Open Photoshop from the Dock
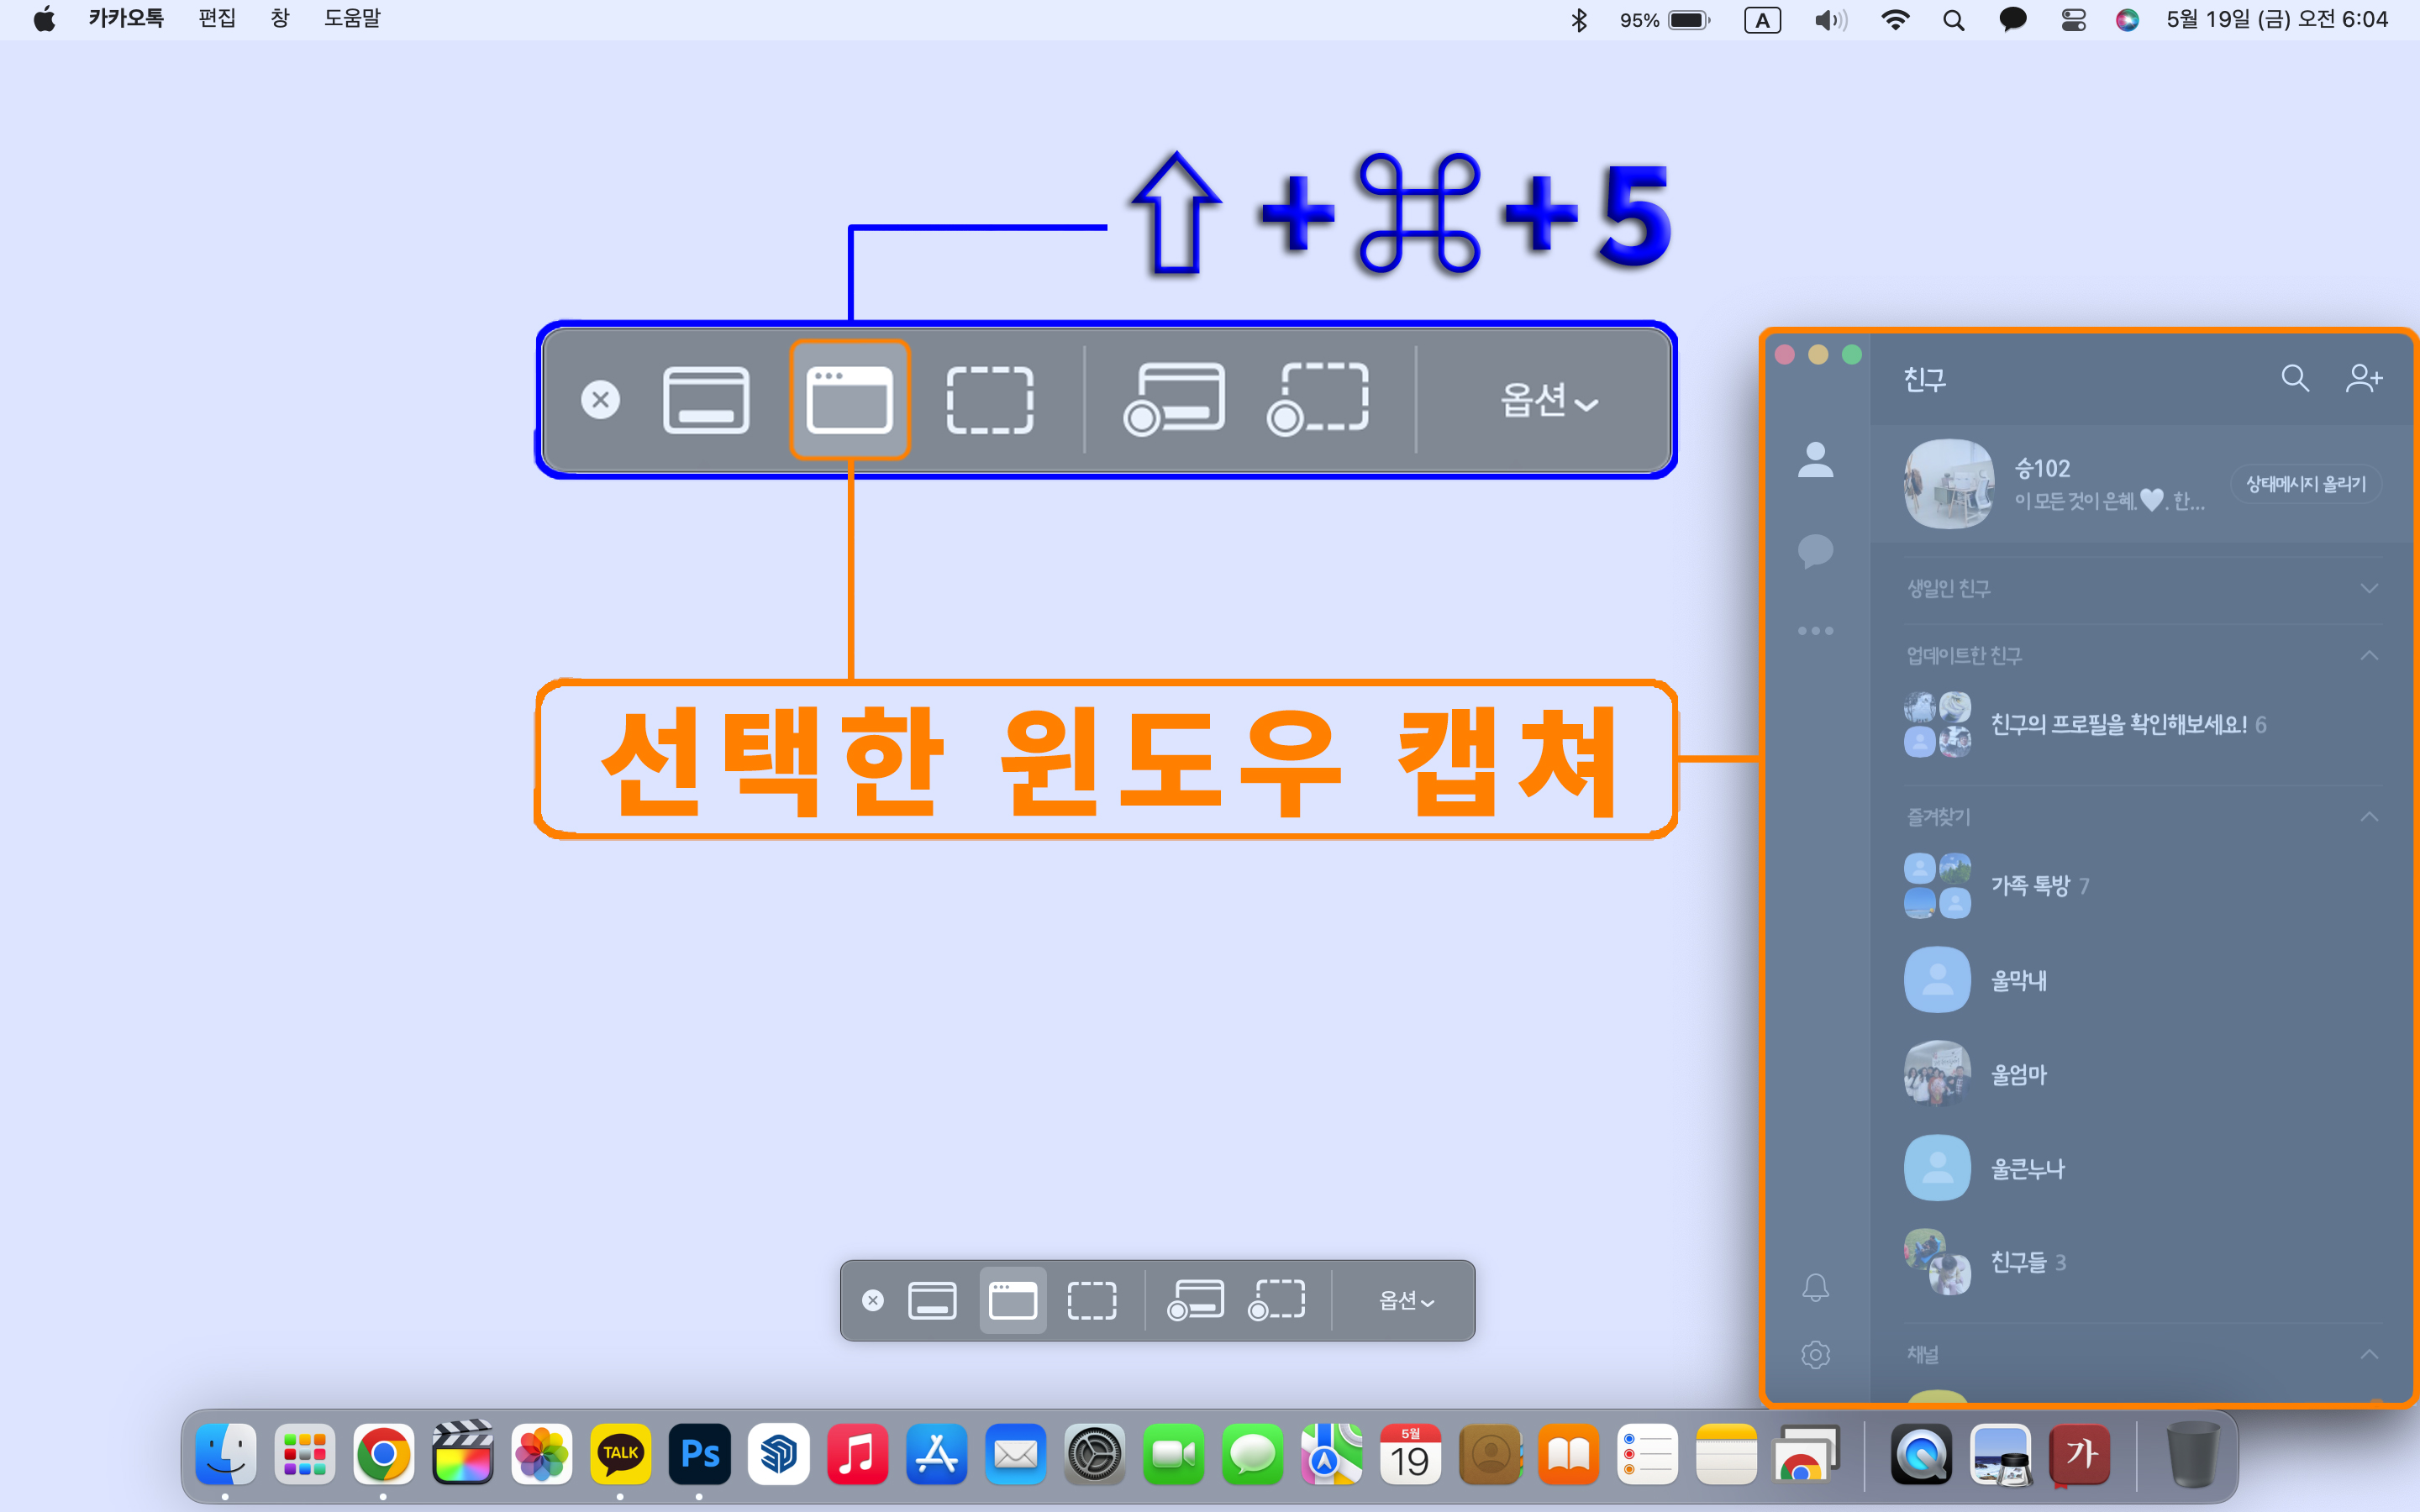The height and width of the screenshot is (1512, 2420). coord(699,1454)
